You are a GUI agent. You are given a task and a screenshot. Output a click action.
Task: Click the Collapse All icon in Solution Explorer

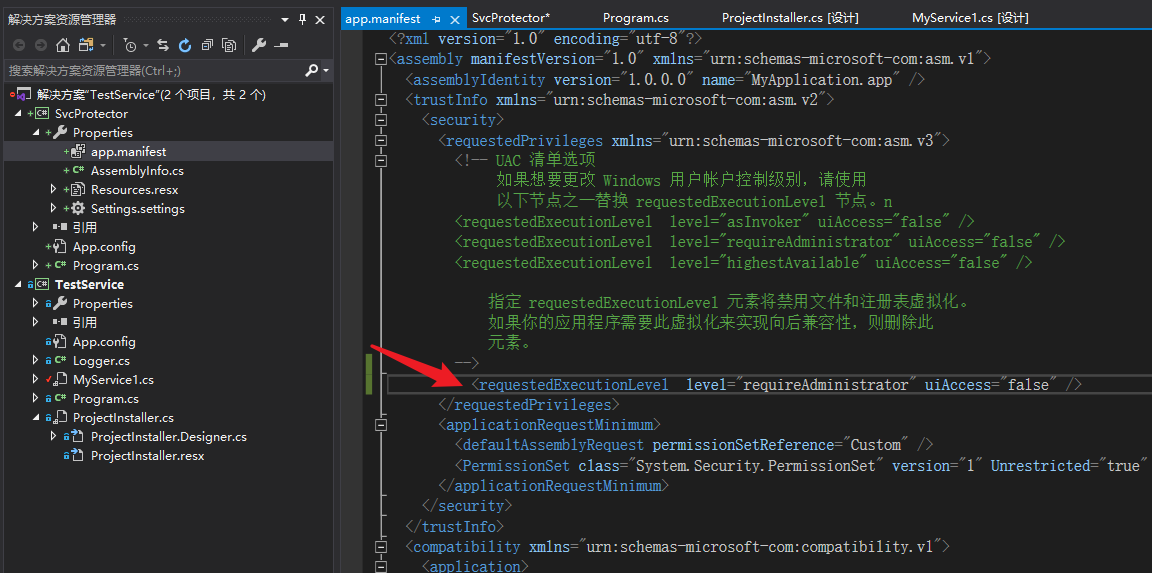[x=207, y=45]
